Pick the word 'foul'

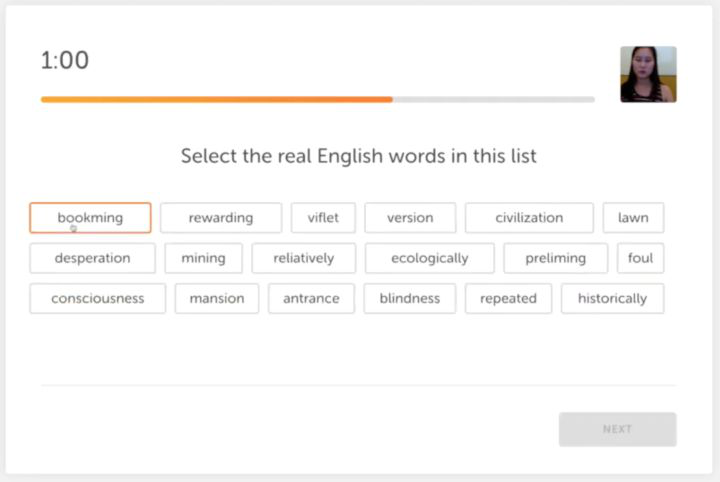(641, 258)
